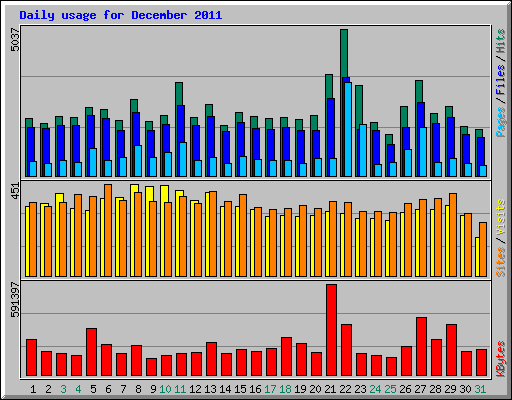Image resolution: width=512 pixels, height=400 pixels.
Task: Click day label 21 on the x-axis
Action: (x=330, y=389)
